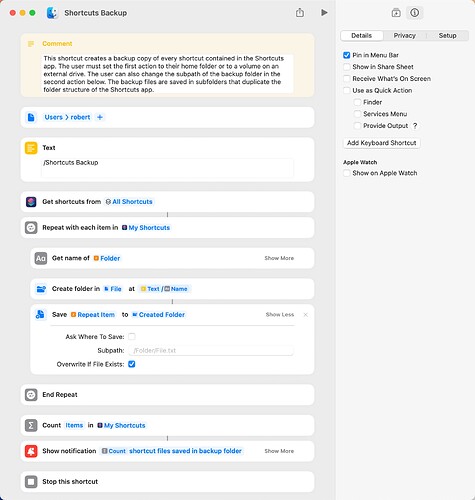The width and height of the screenshot is (475, 500).
Task: Run the shortcut with play button
Action: (324, 13)
